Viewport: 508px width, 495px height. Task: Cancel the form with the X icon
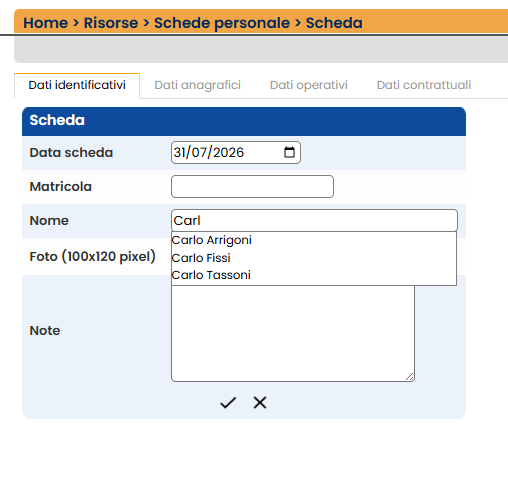click(260, 402)
